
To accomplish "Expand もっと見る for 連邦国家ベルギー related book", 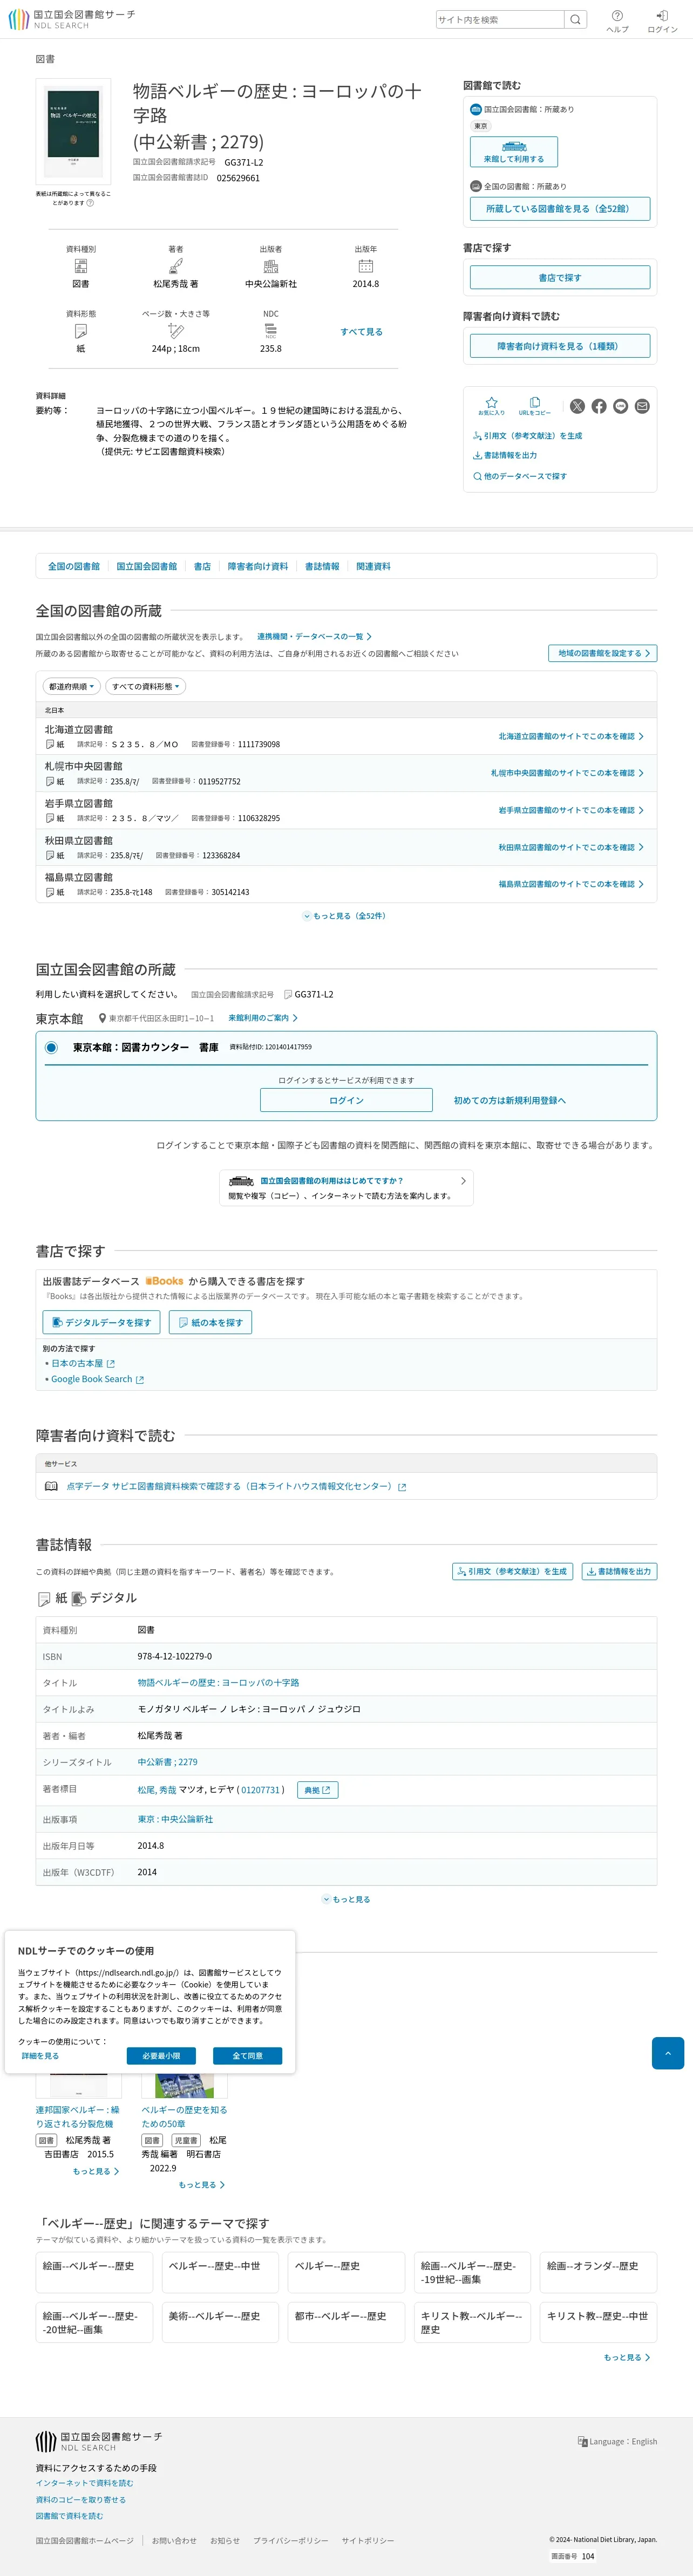I will (x=96, y=2171).
